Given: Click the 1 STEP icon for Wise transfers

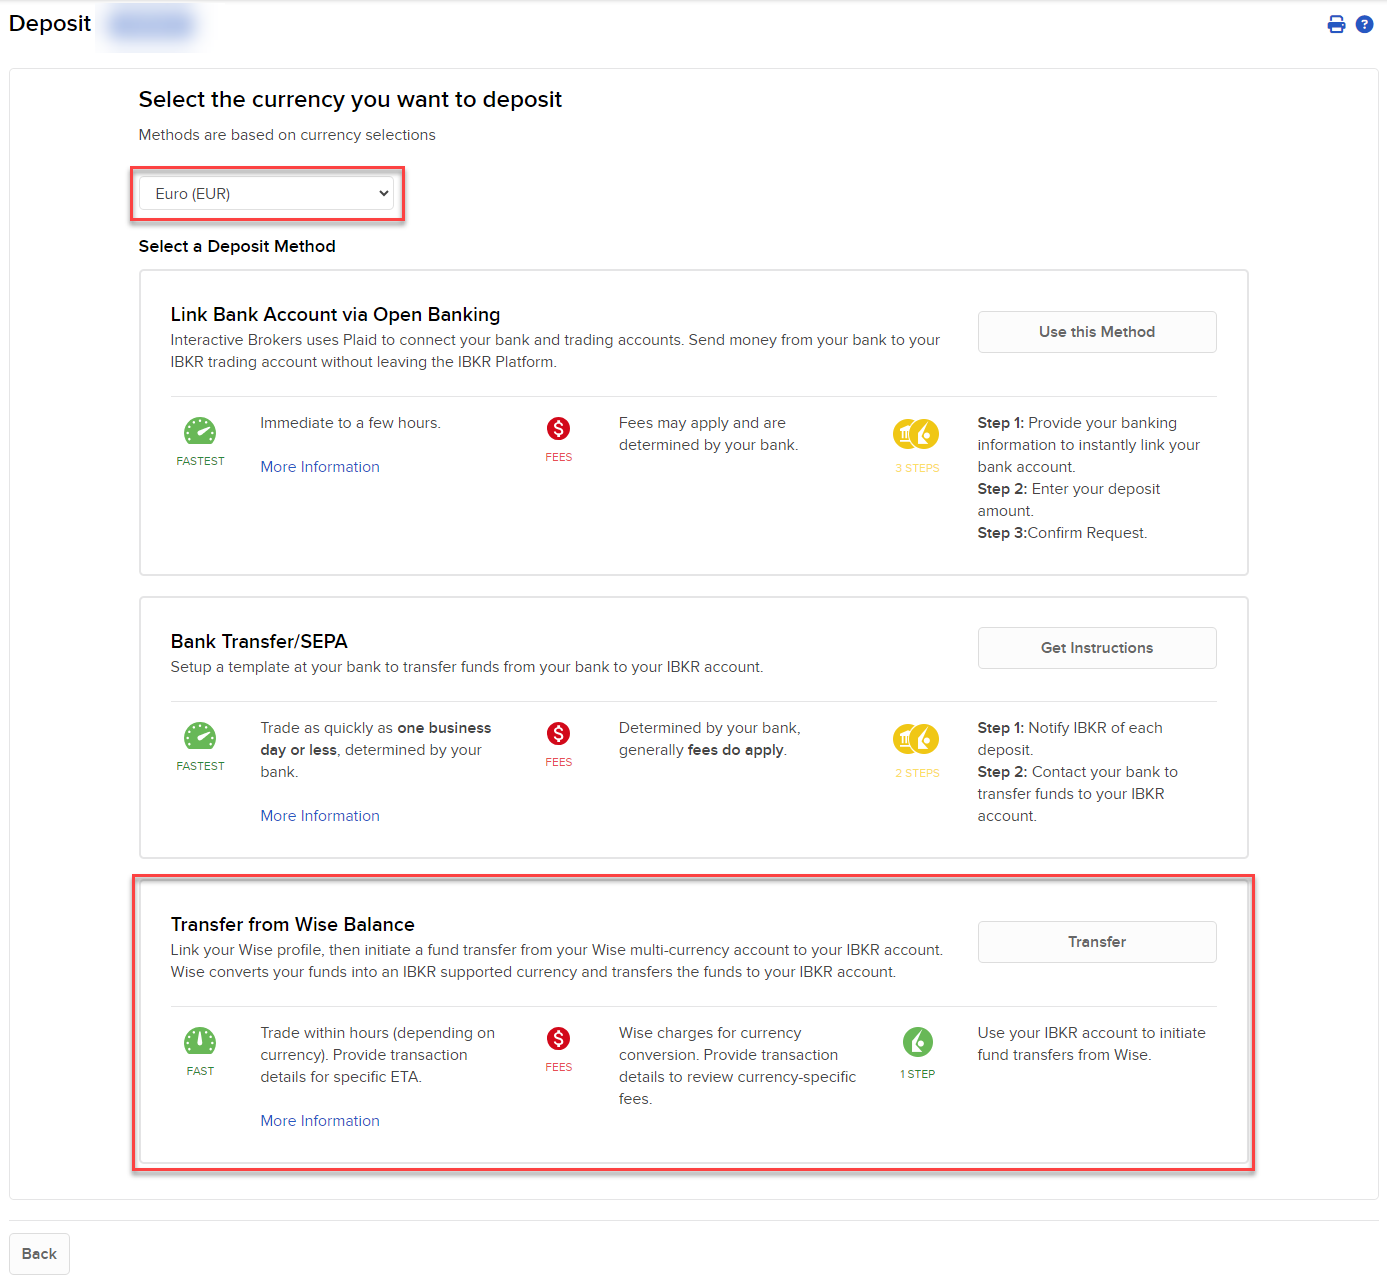Looking at the screenshot, I should click(916, 1043).
